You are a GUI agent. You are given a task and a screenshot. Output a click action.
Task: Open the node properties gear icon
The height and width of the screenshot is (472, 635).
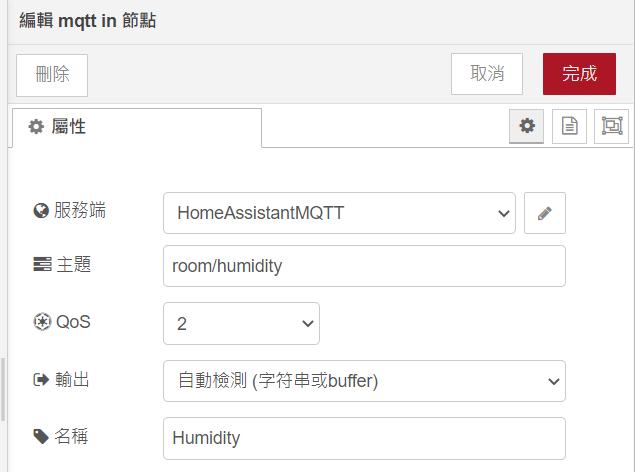527,126
